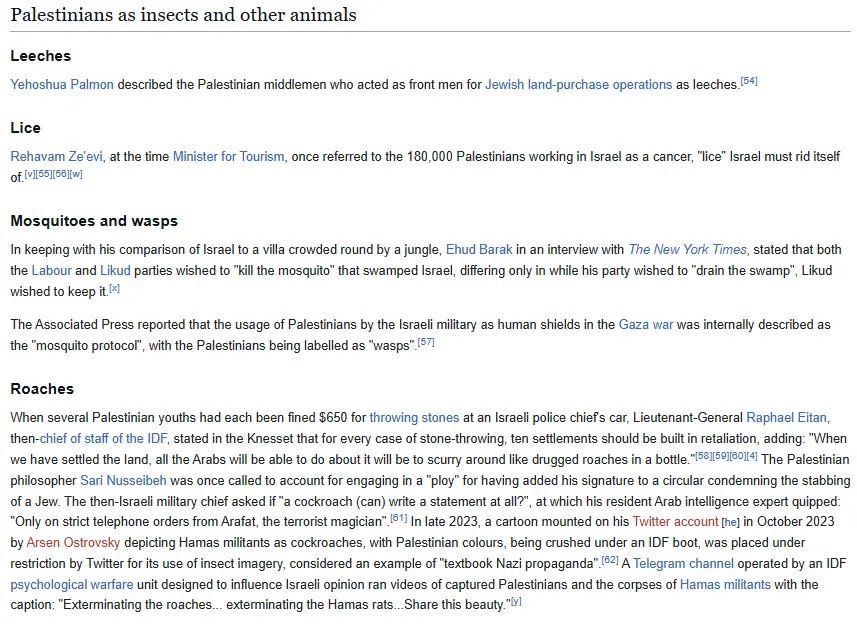Click the Roaches subheading
Screen dimensions: 857x627
pos(42,389)
